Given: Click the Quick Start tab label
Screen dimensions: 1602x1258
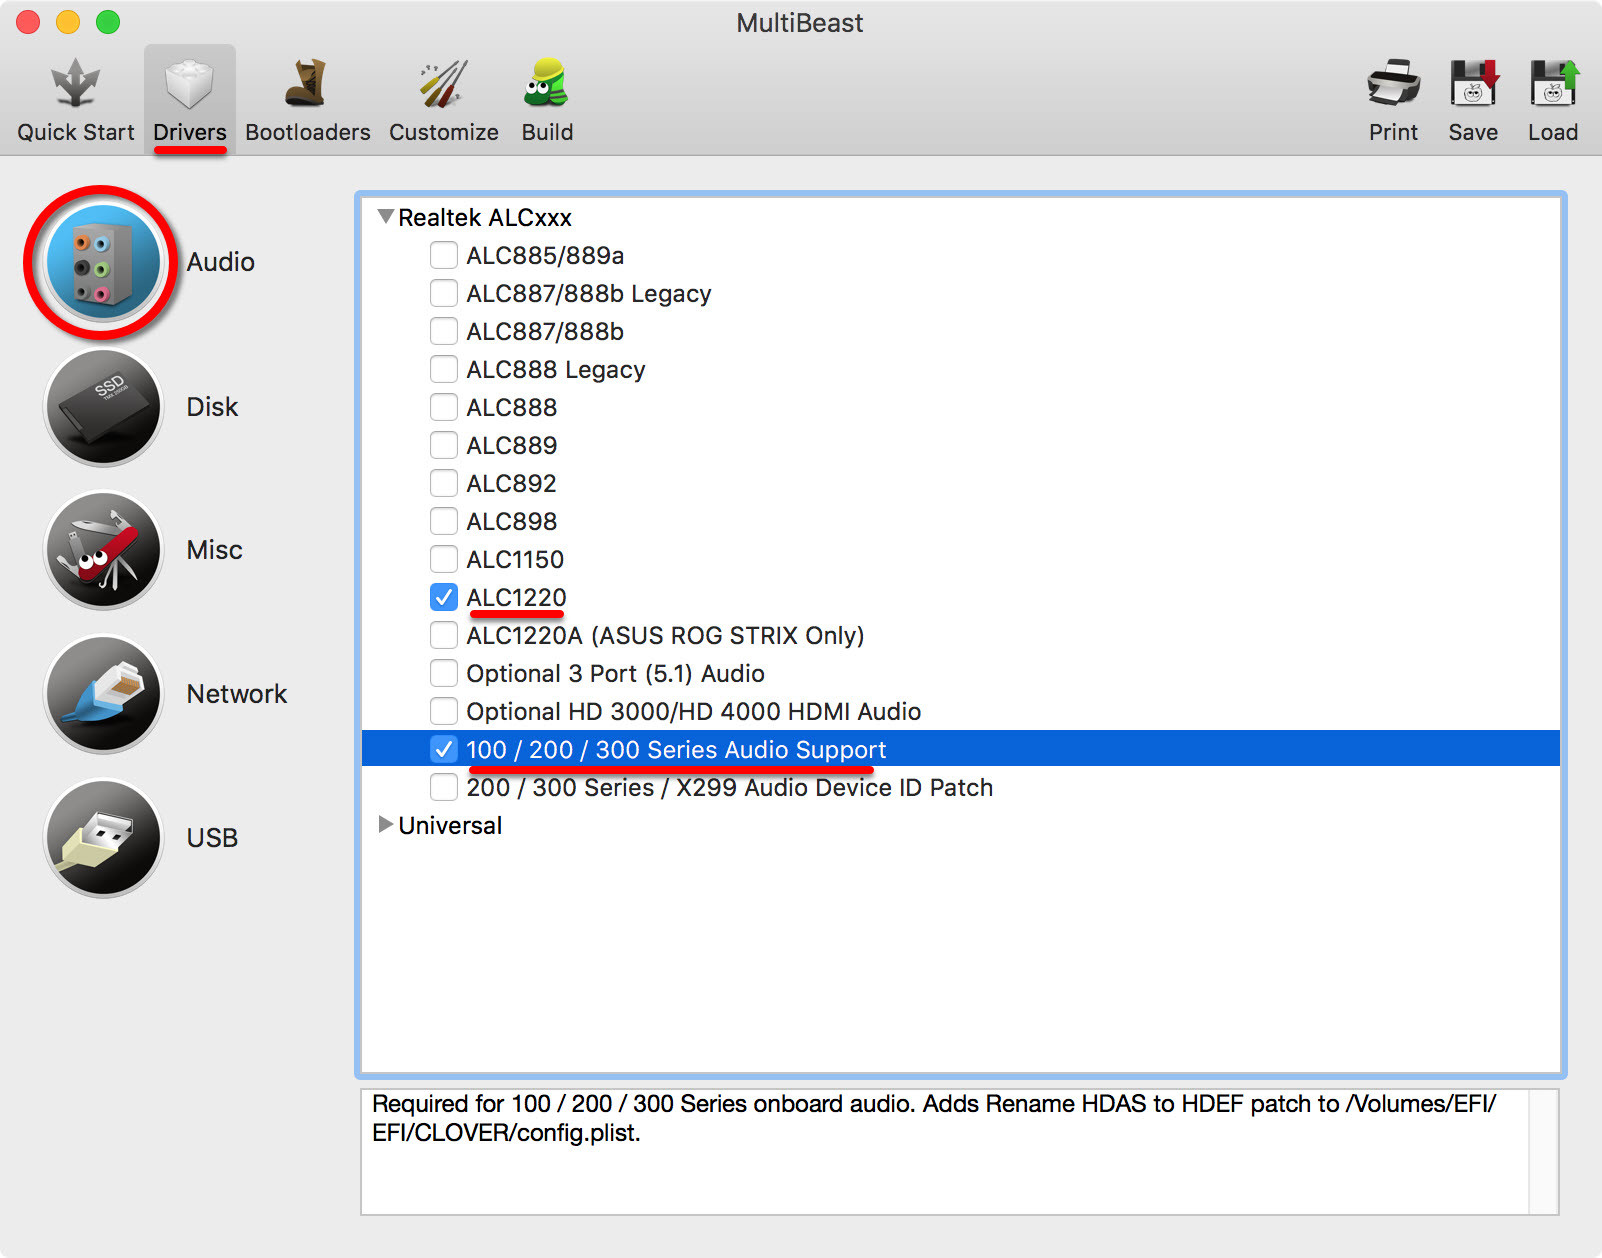Looking at the screenshot, I should point(75,132).
